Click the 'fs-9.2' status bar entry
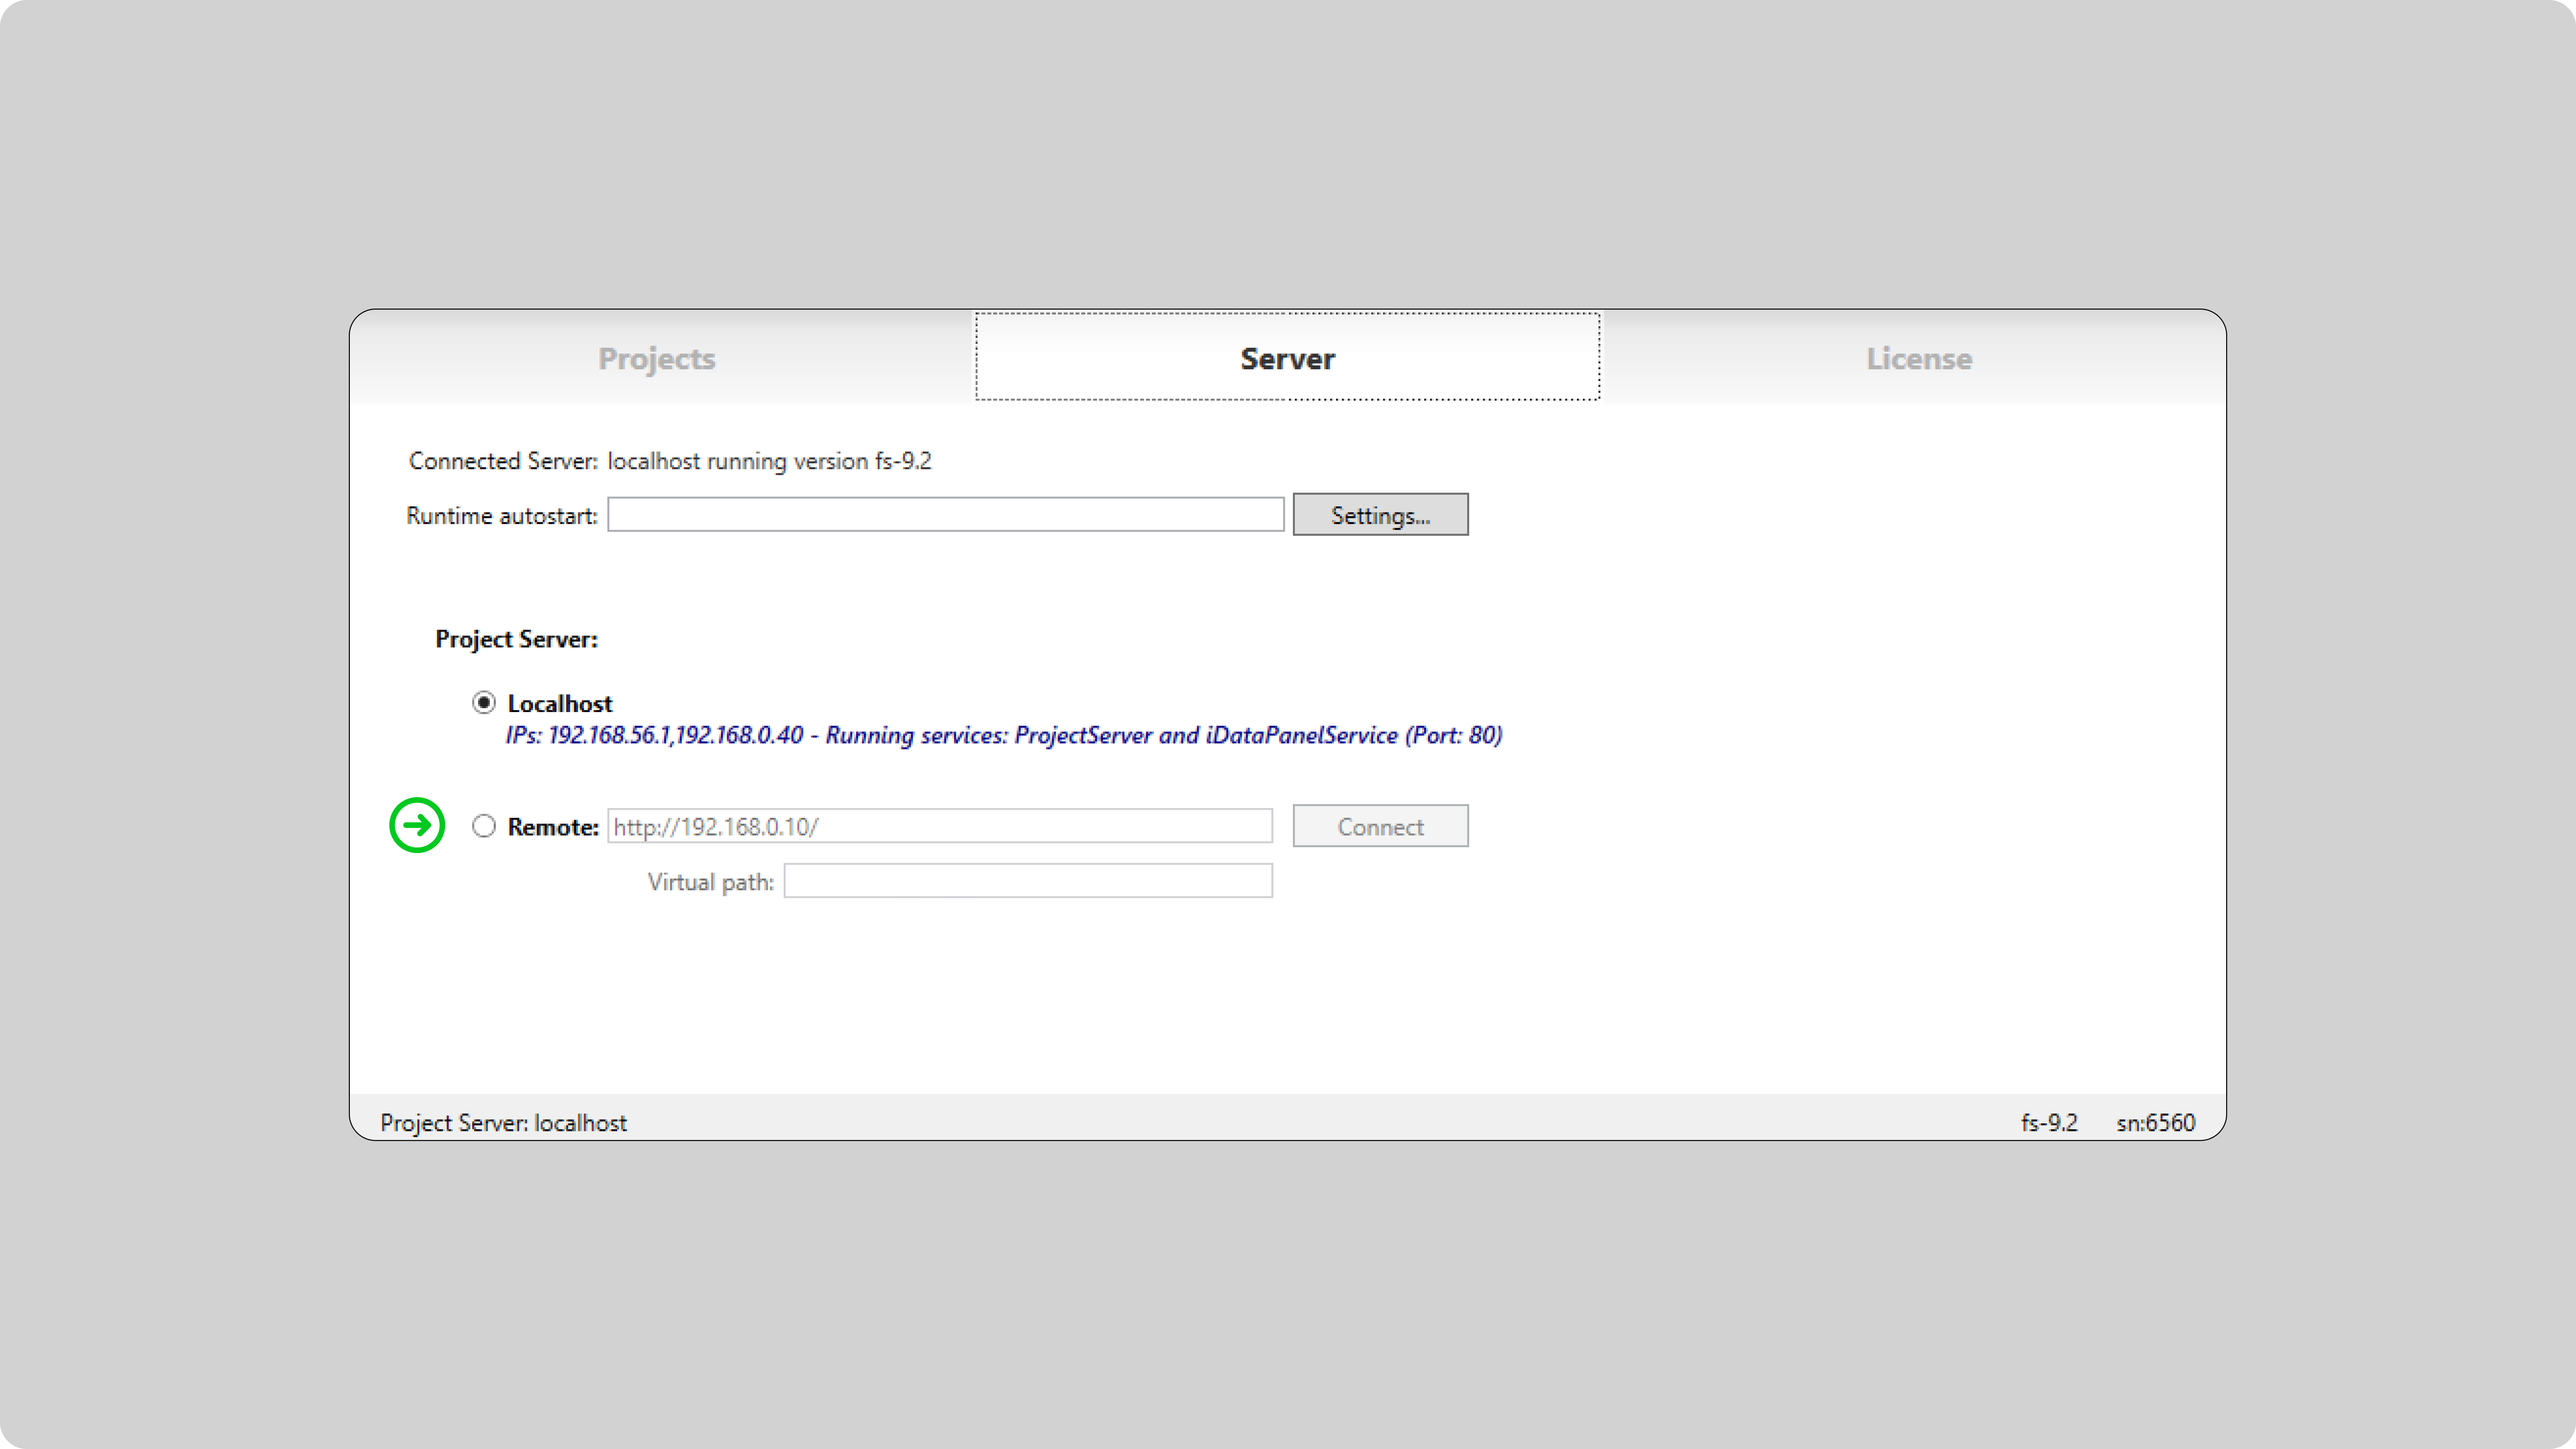2576x1449 pixels. click(2049, 1123)
